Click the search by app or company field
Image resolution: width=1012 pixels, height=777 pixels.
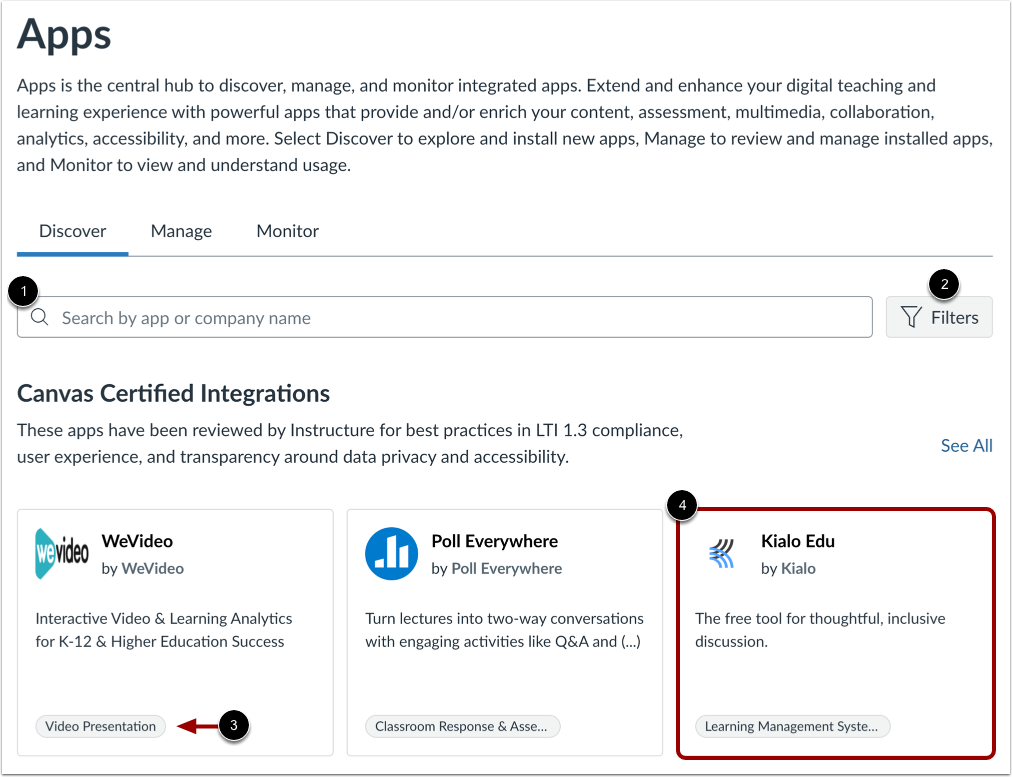[x=445, y=317]
